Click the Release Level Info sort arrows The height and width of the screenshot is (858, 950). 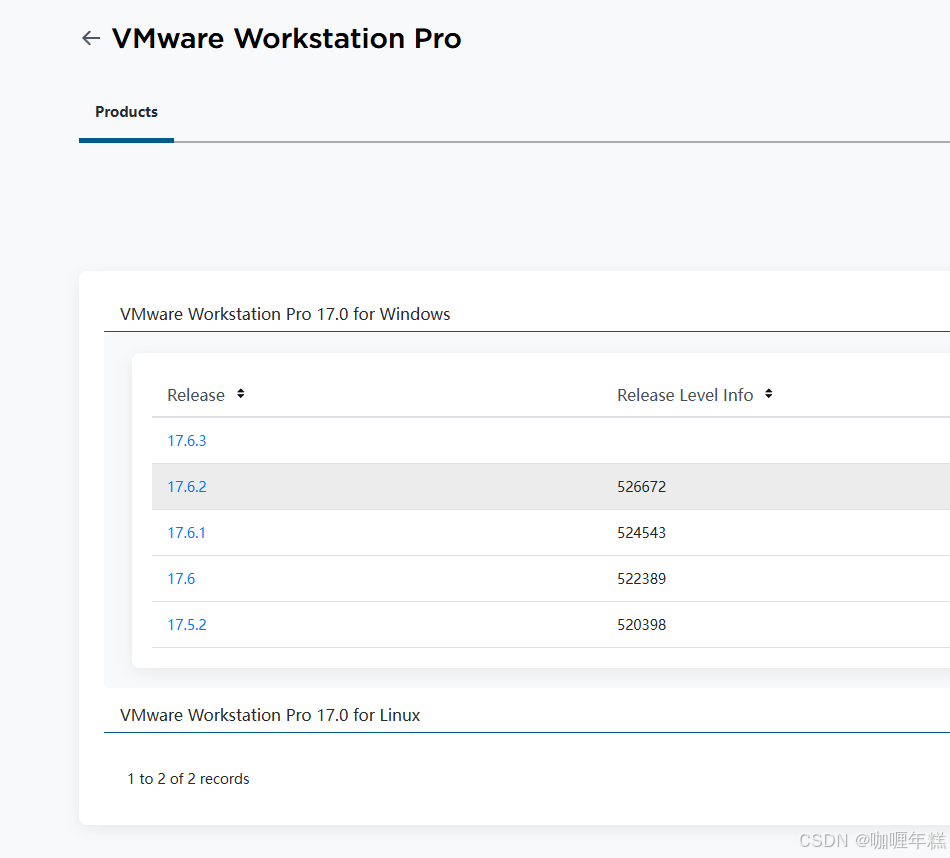click(768, 394)
